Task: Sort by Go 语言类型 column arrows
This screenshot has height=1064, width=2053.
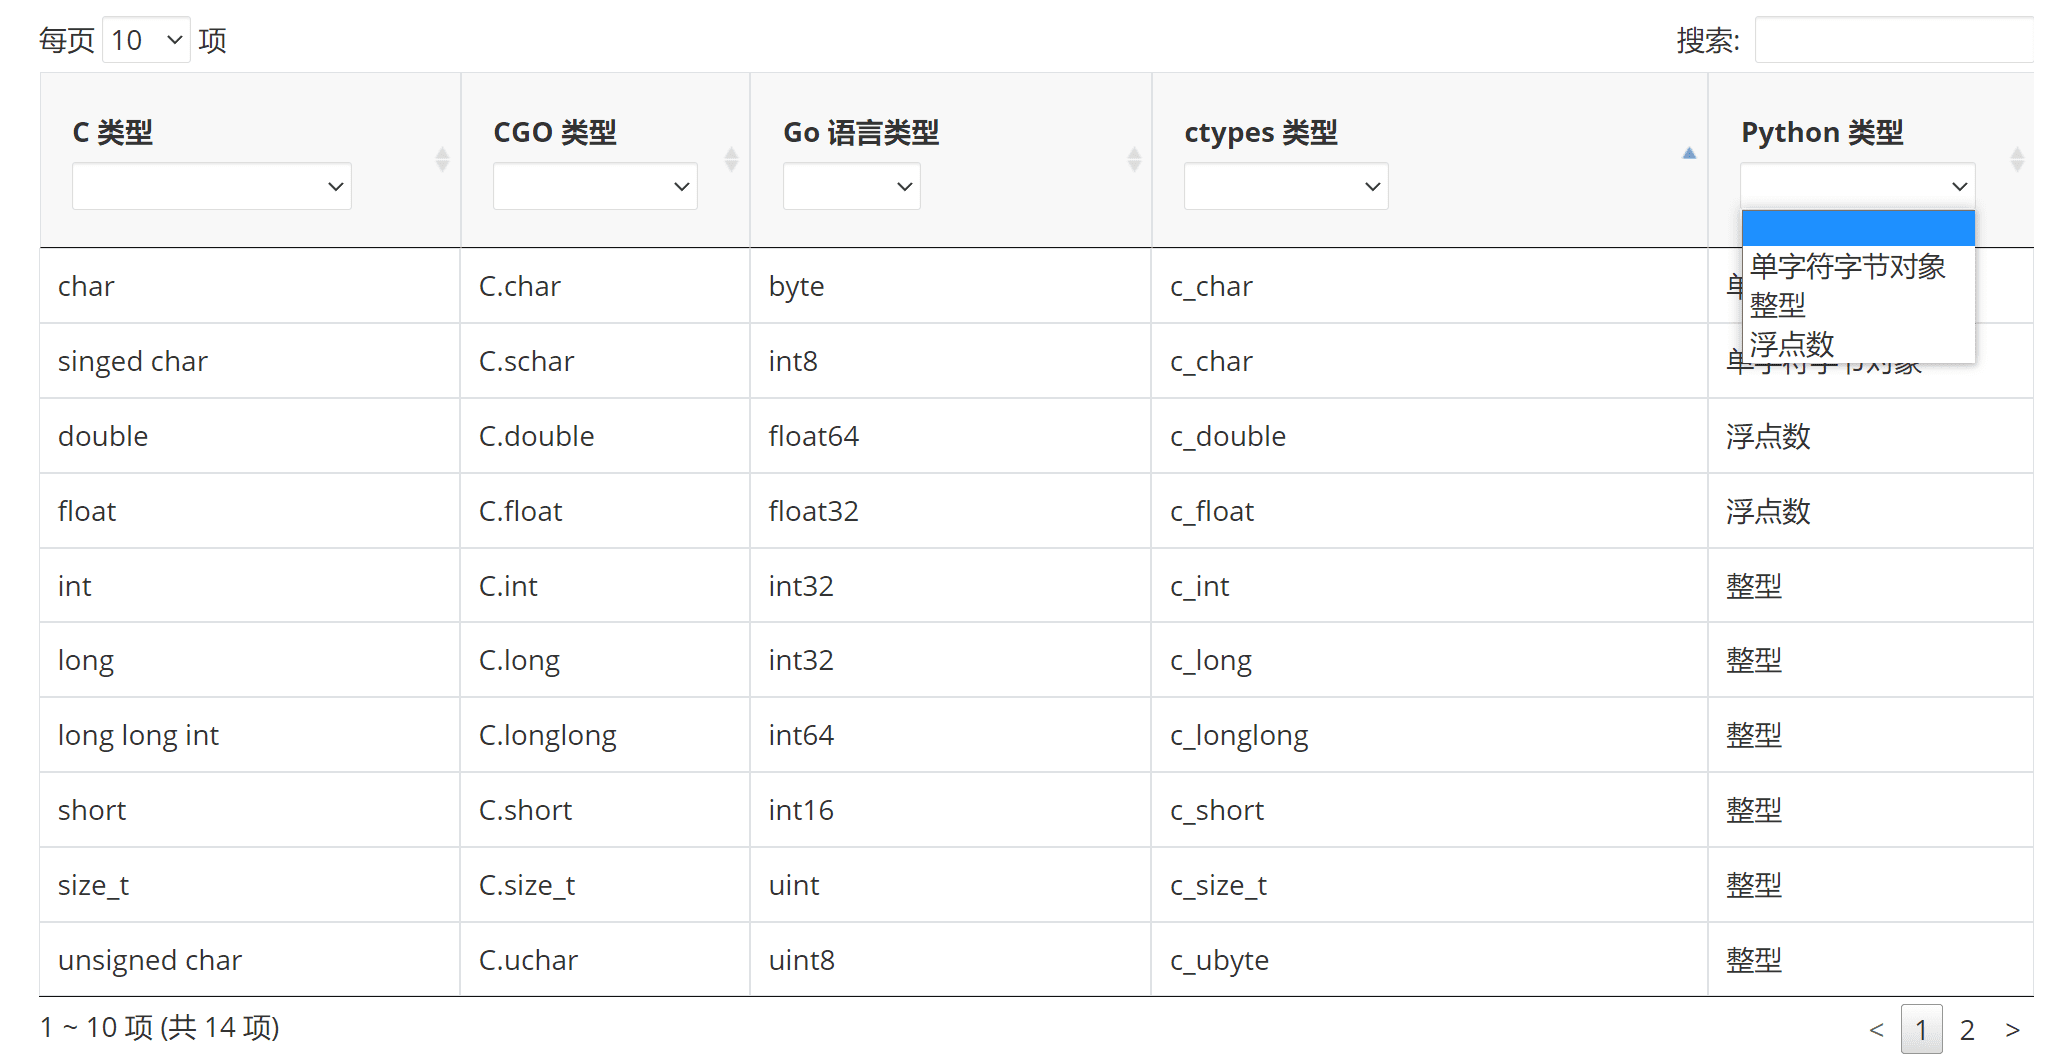Action: click(1134, 159)
